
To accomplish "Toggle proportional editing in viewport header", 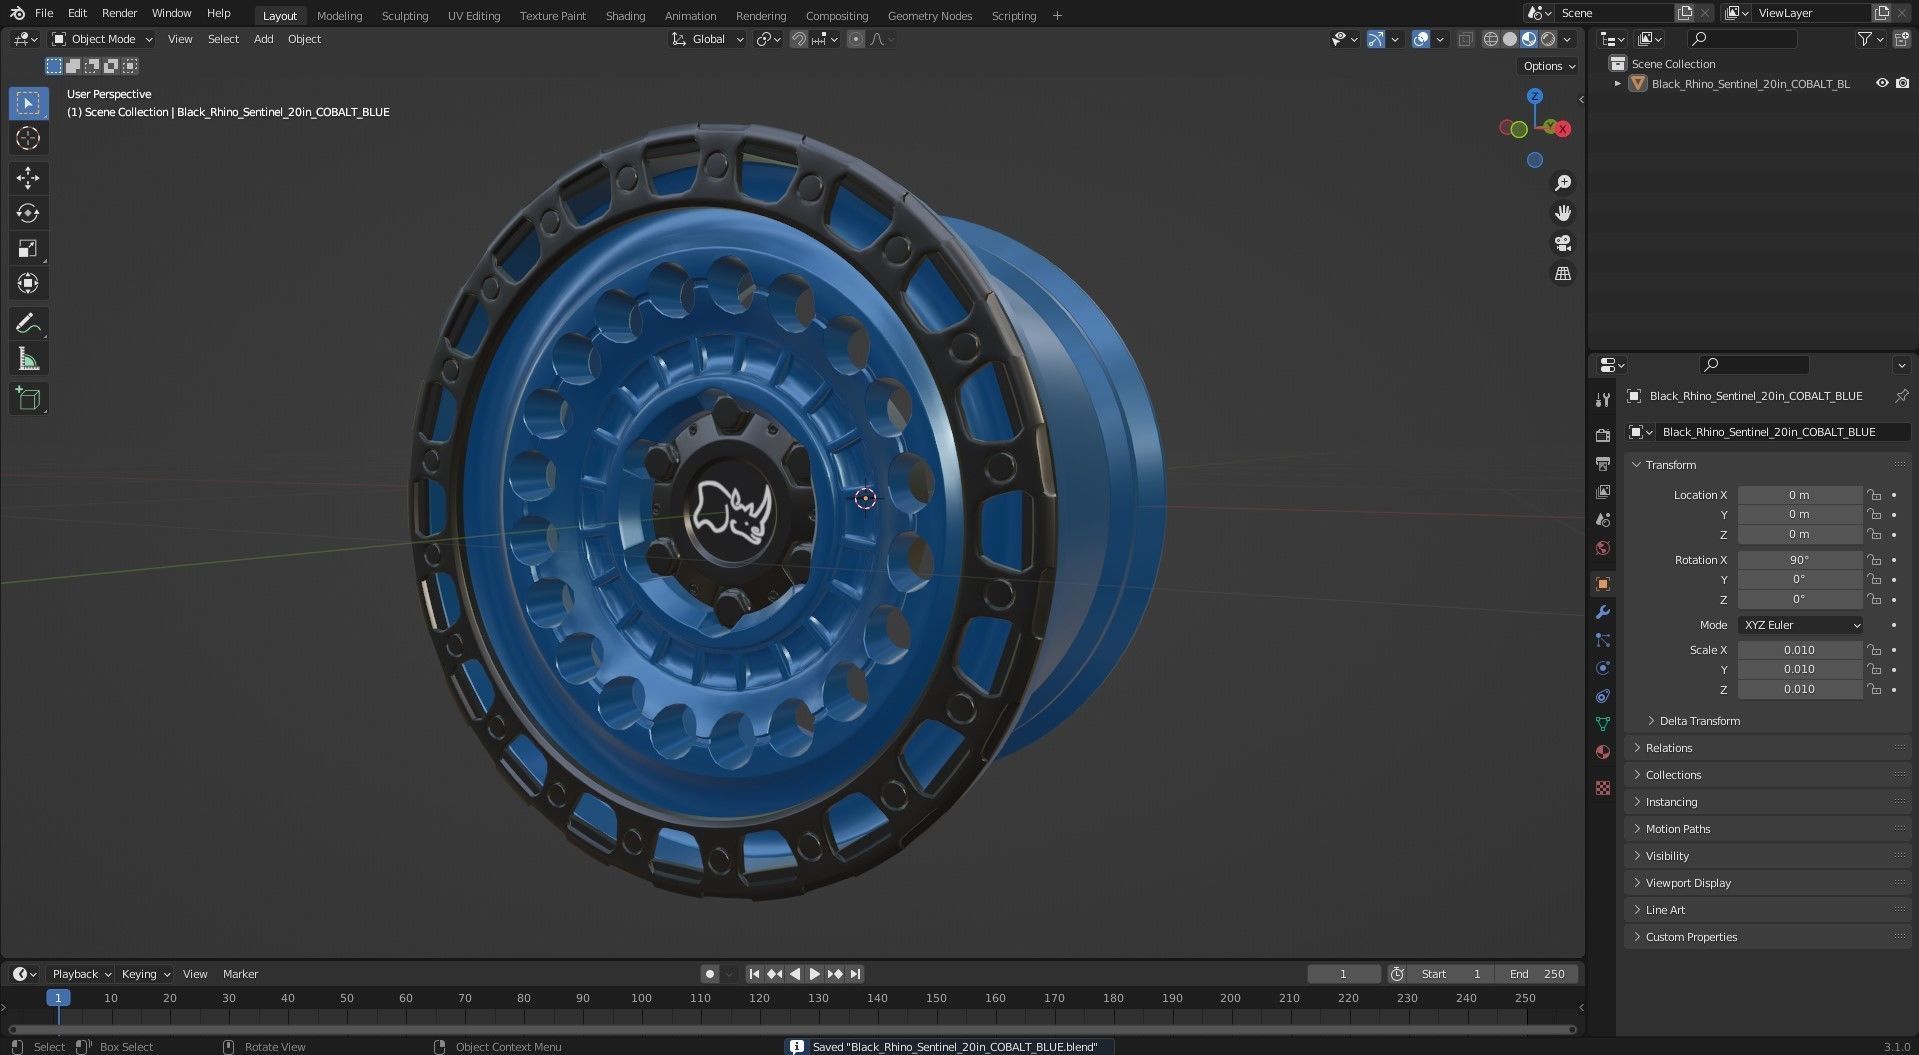I will 856,39.
